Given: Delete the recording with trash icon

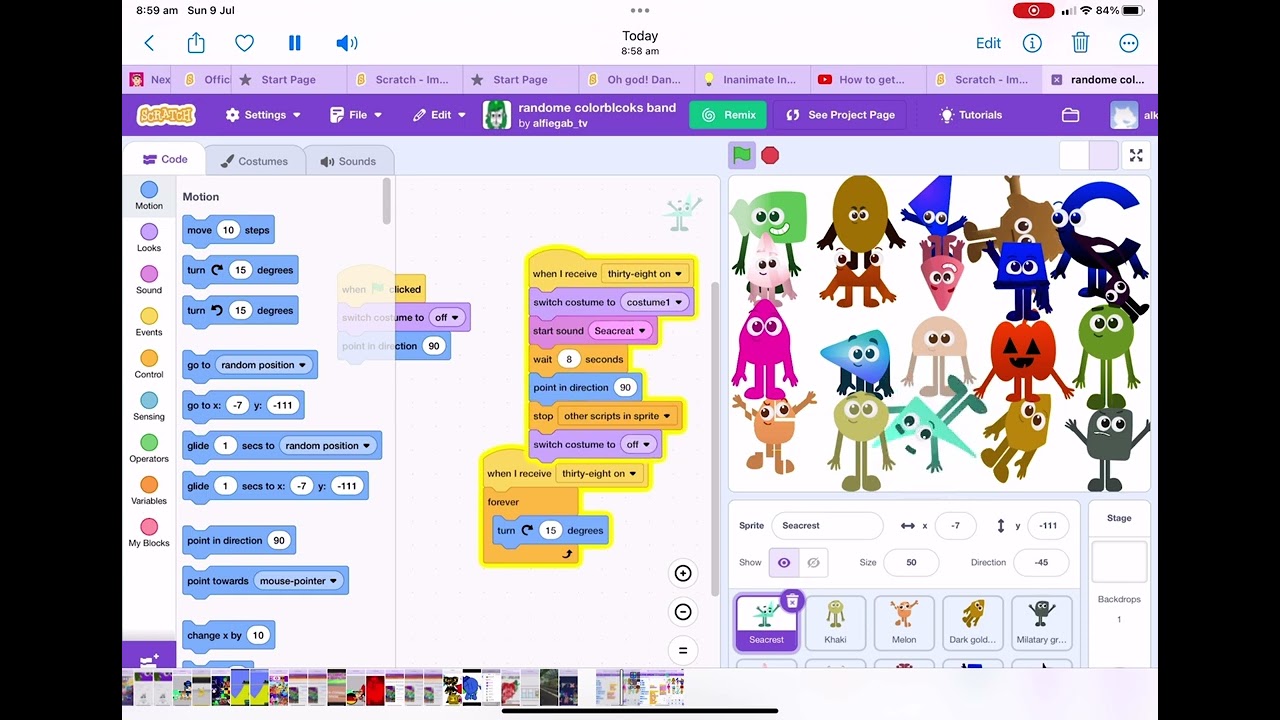Looking at the screenshot, I should [1080, 43].
